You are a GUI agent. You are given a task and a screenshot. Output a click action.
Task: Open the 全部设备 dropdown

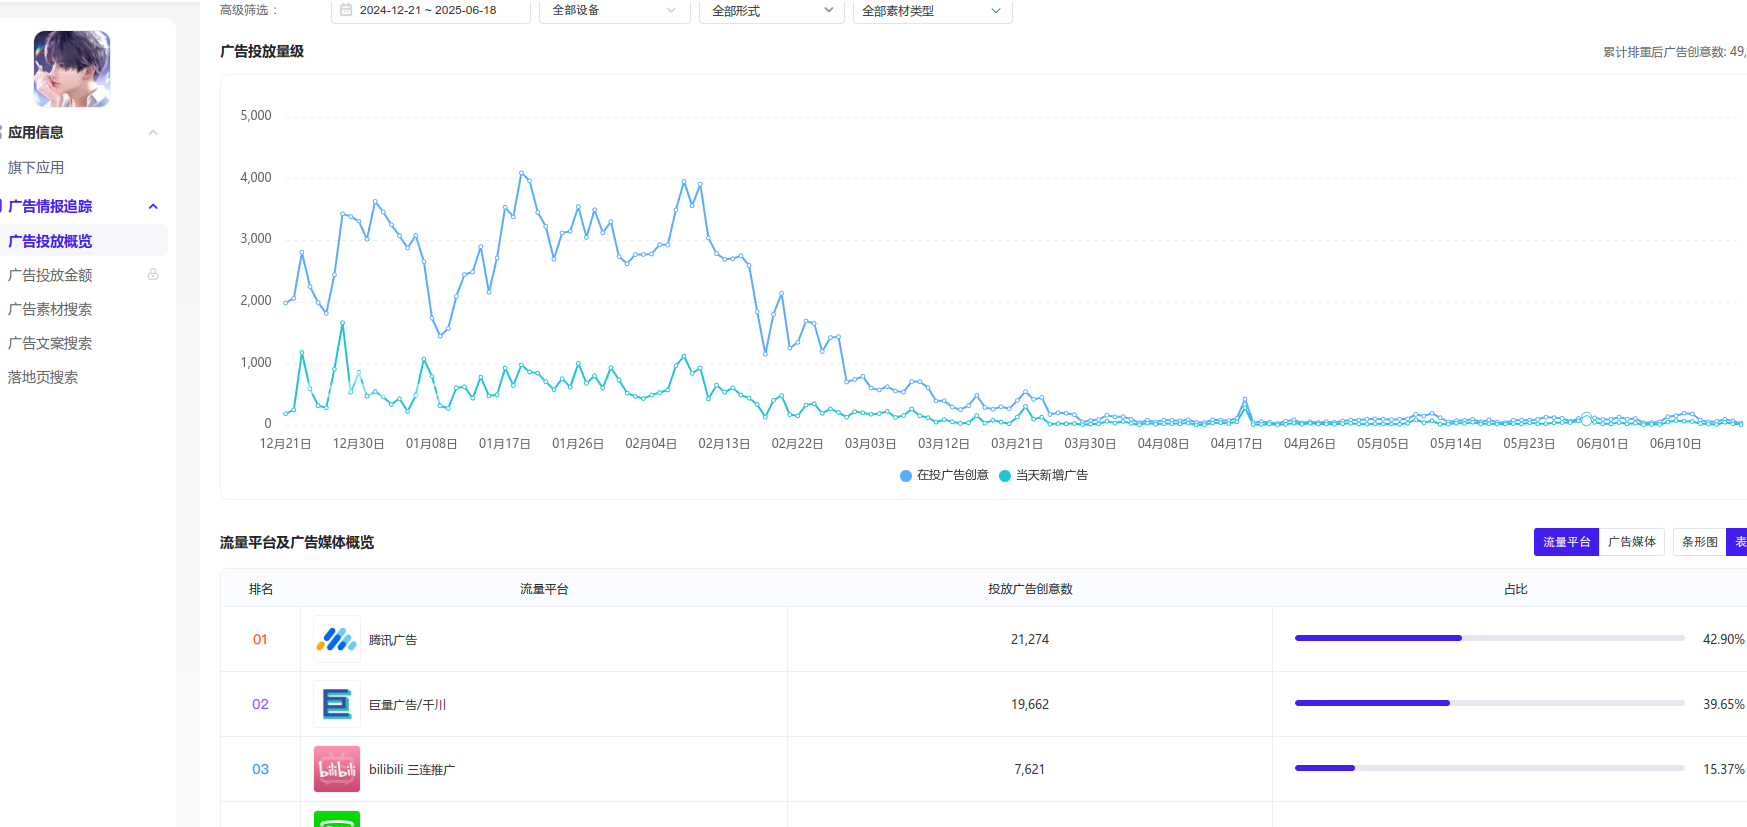[614, 10]
